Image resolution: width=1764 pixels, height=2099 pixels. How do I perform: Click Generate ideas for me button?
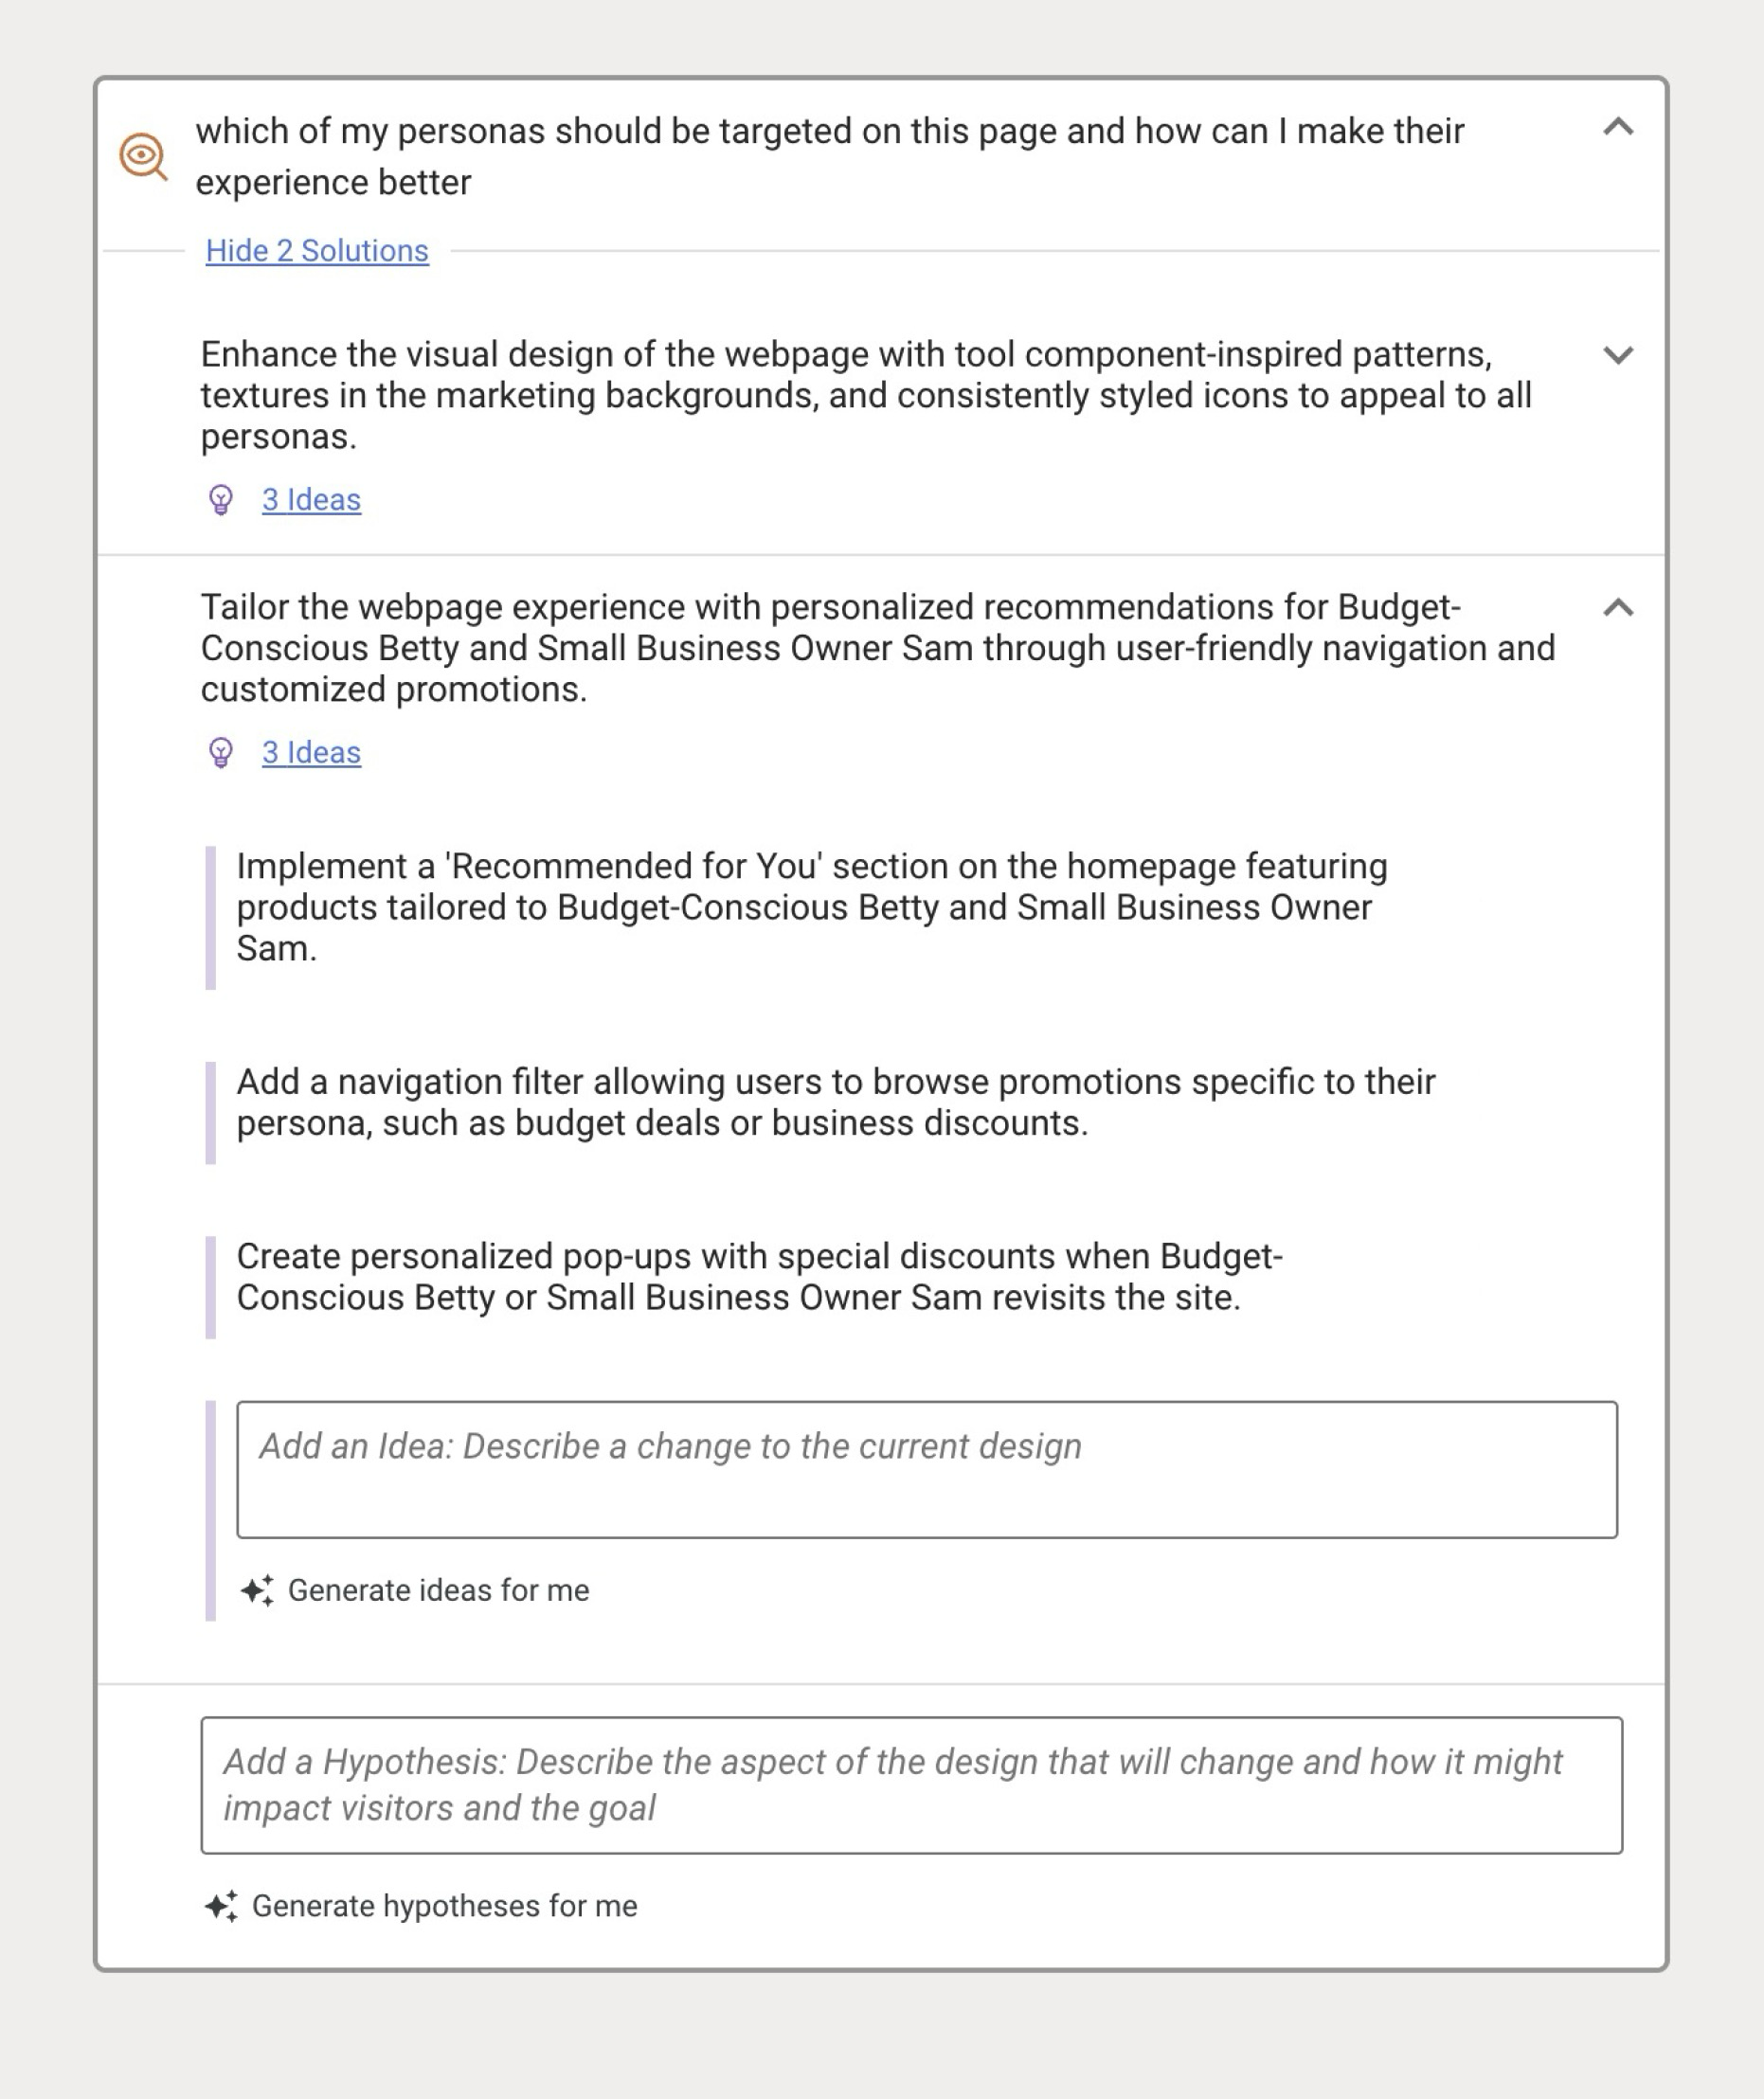click(415, 1590)
